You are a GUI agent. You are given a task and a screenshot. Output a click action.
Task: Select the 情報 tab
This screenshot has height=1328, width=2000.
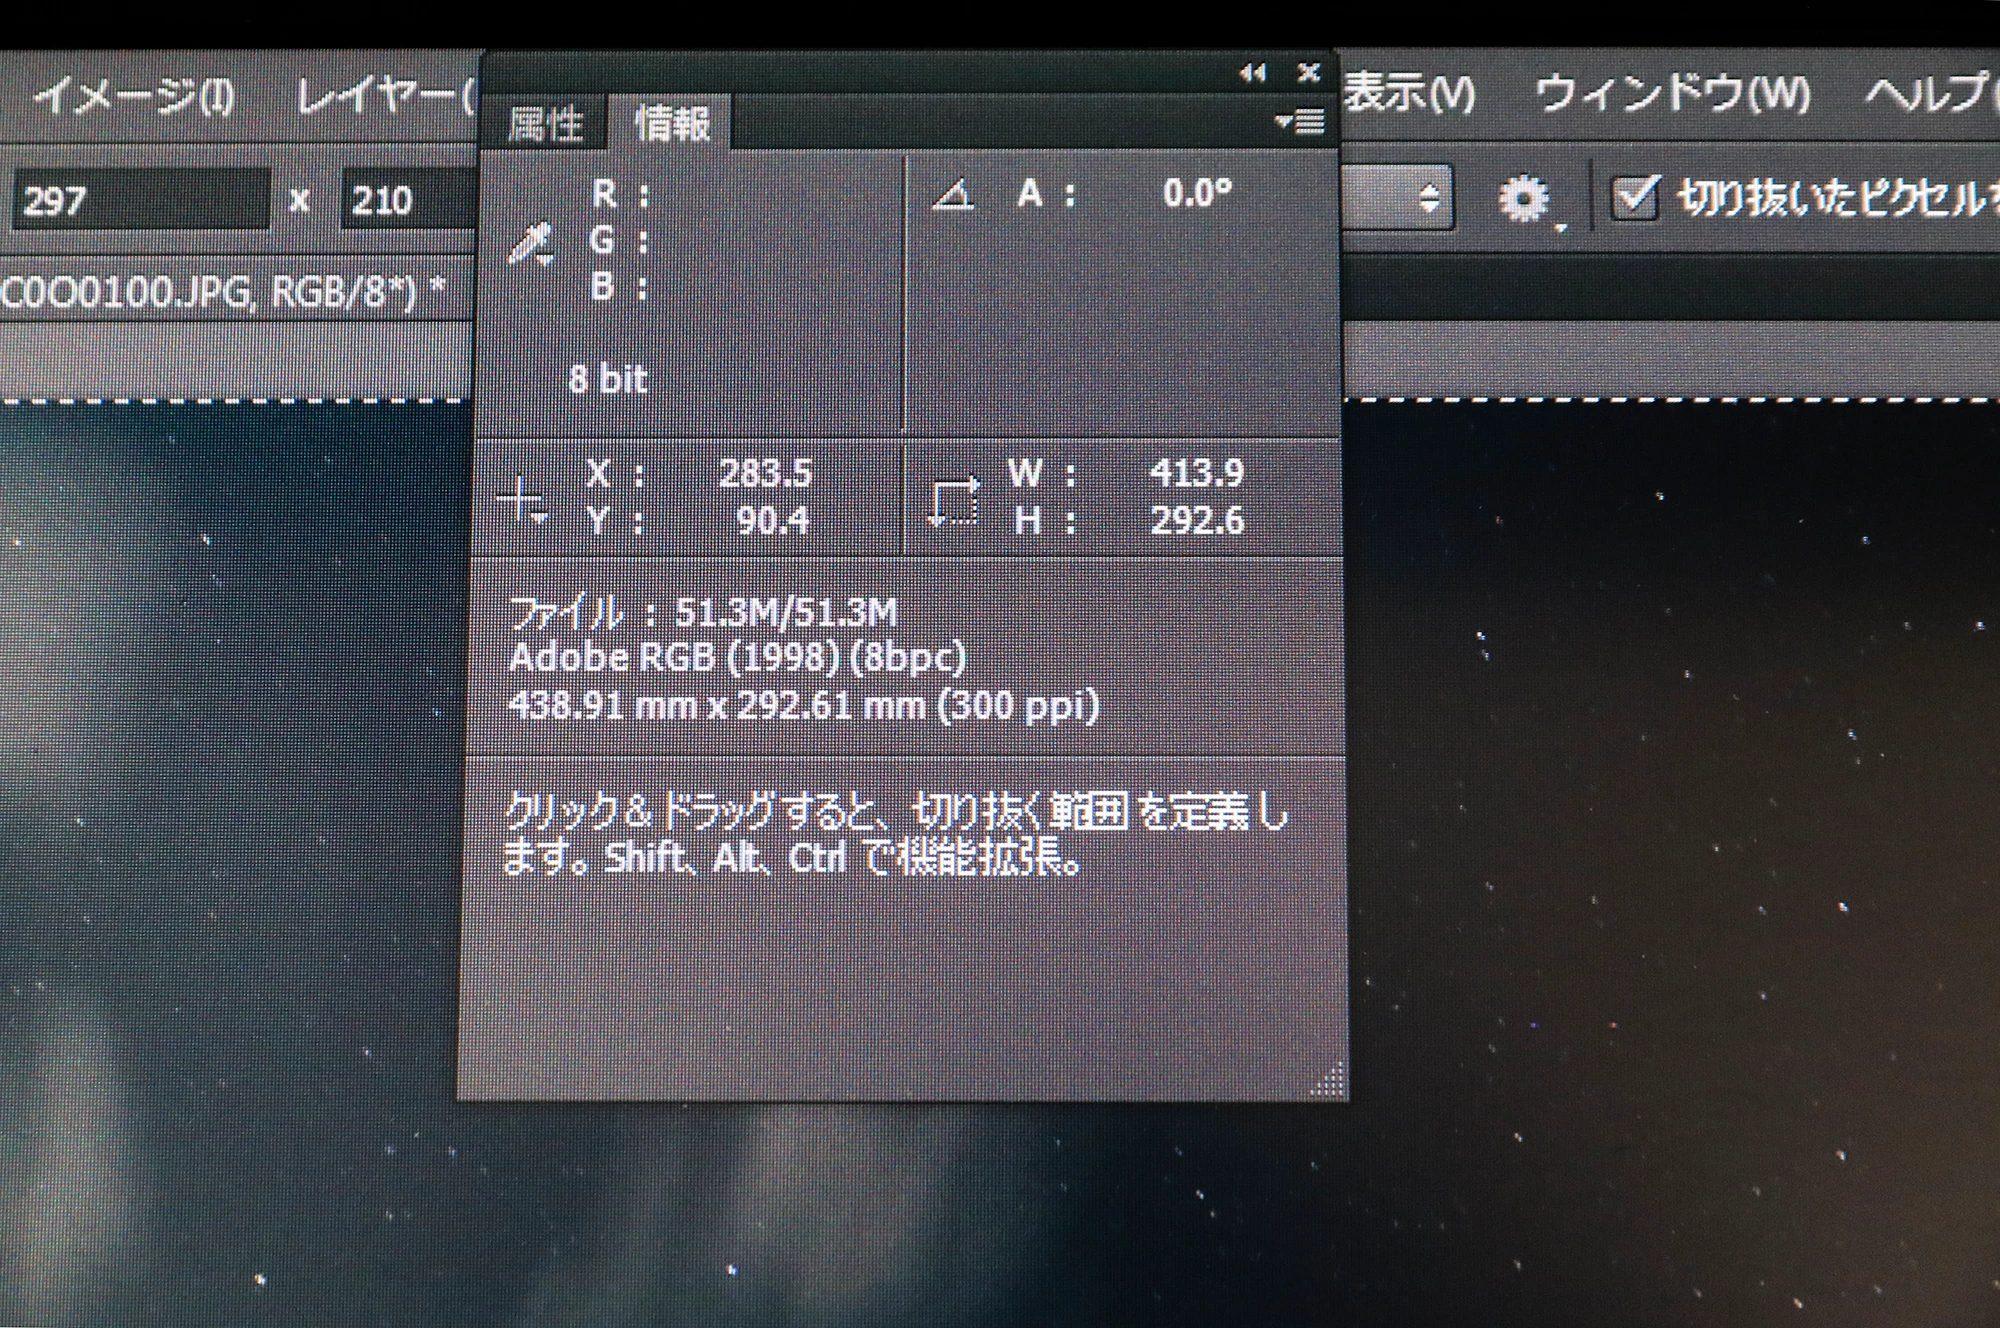tap(672, 125)
